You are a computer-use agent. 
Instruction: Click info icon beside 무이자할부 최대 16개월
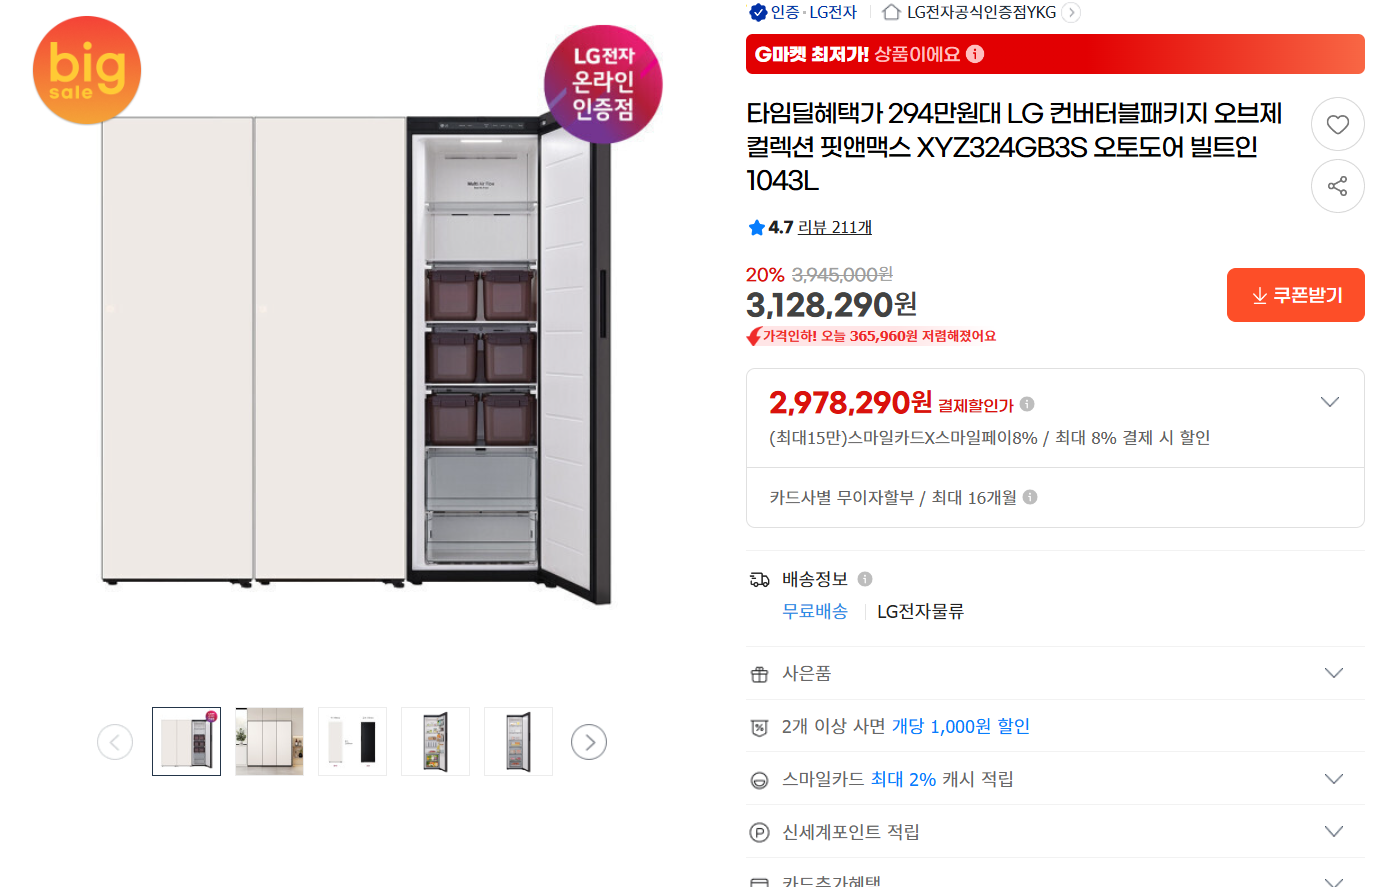pyautogui.click(x=1030, y=497)
